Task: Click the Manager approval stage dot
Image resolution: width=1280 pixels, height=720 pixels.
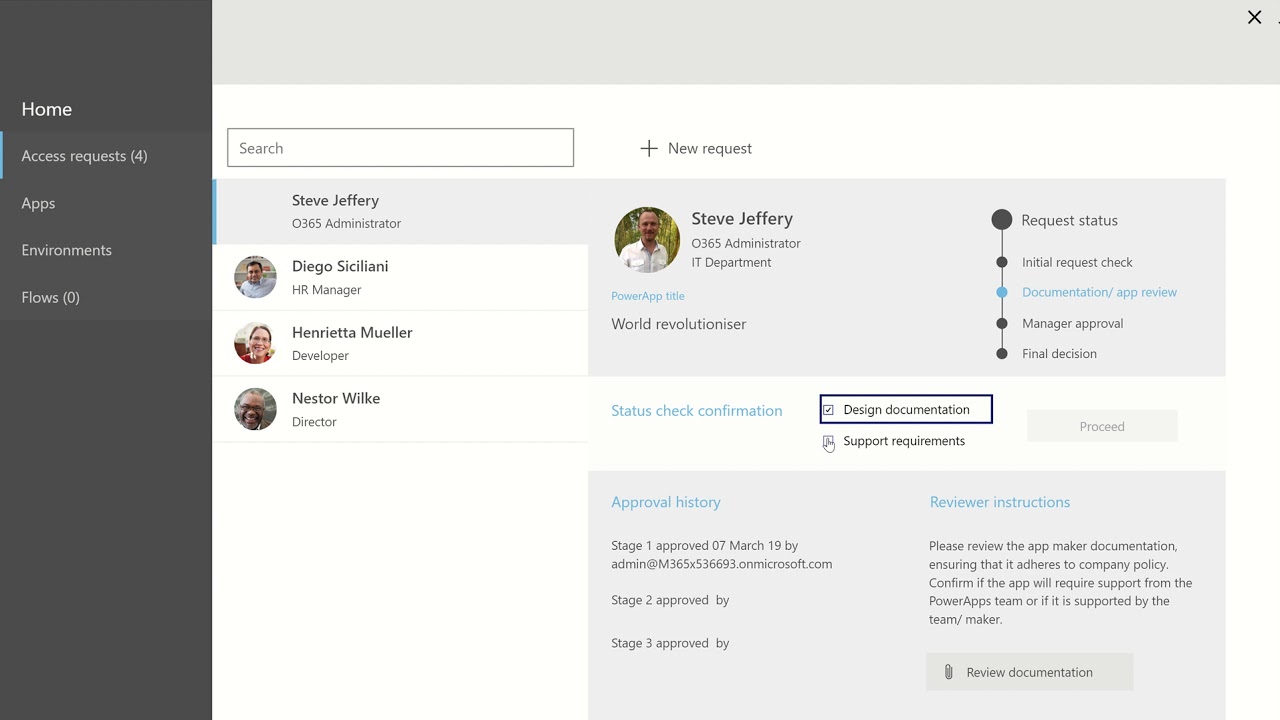Action: pyautogui.click(x=1002, y=323)
